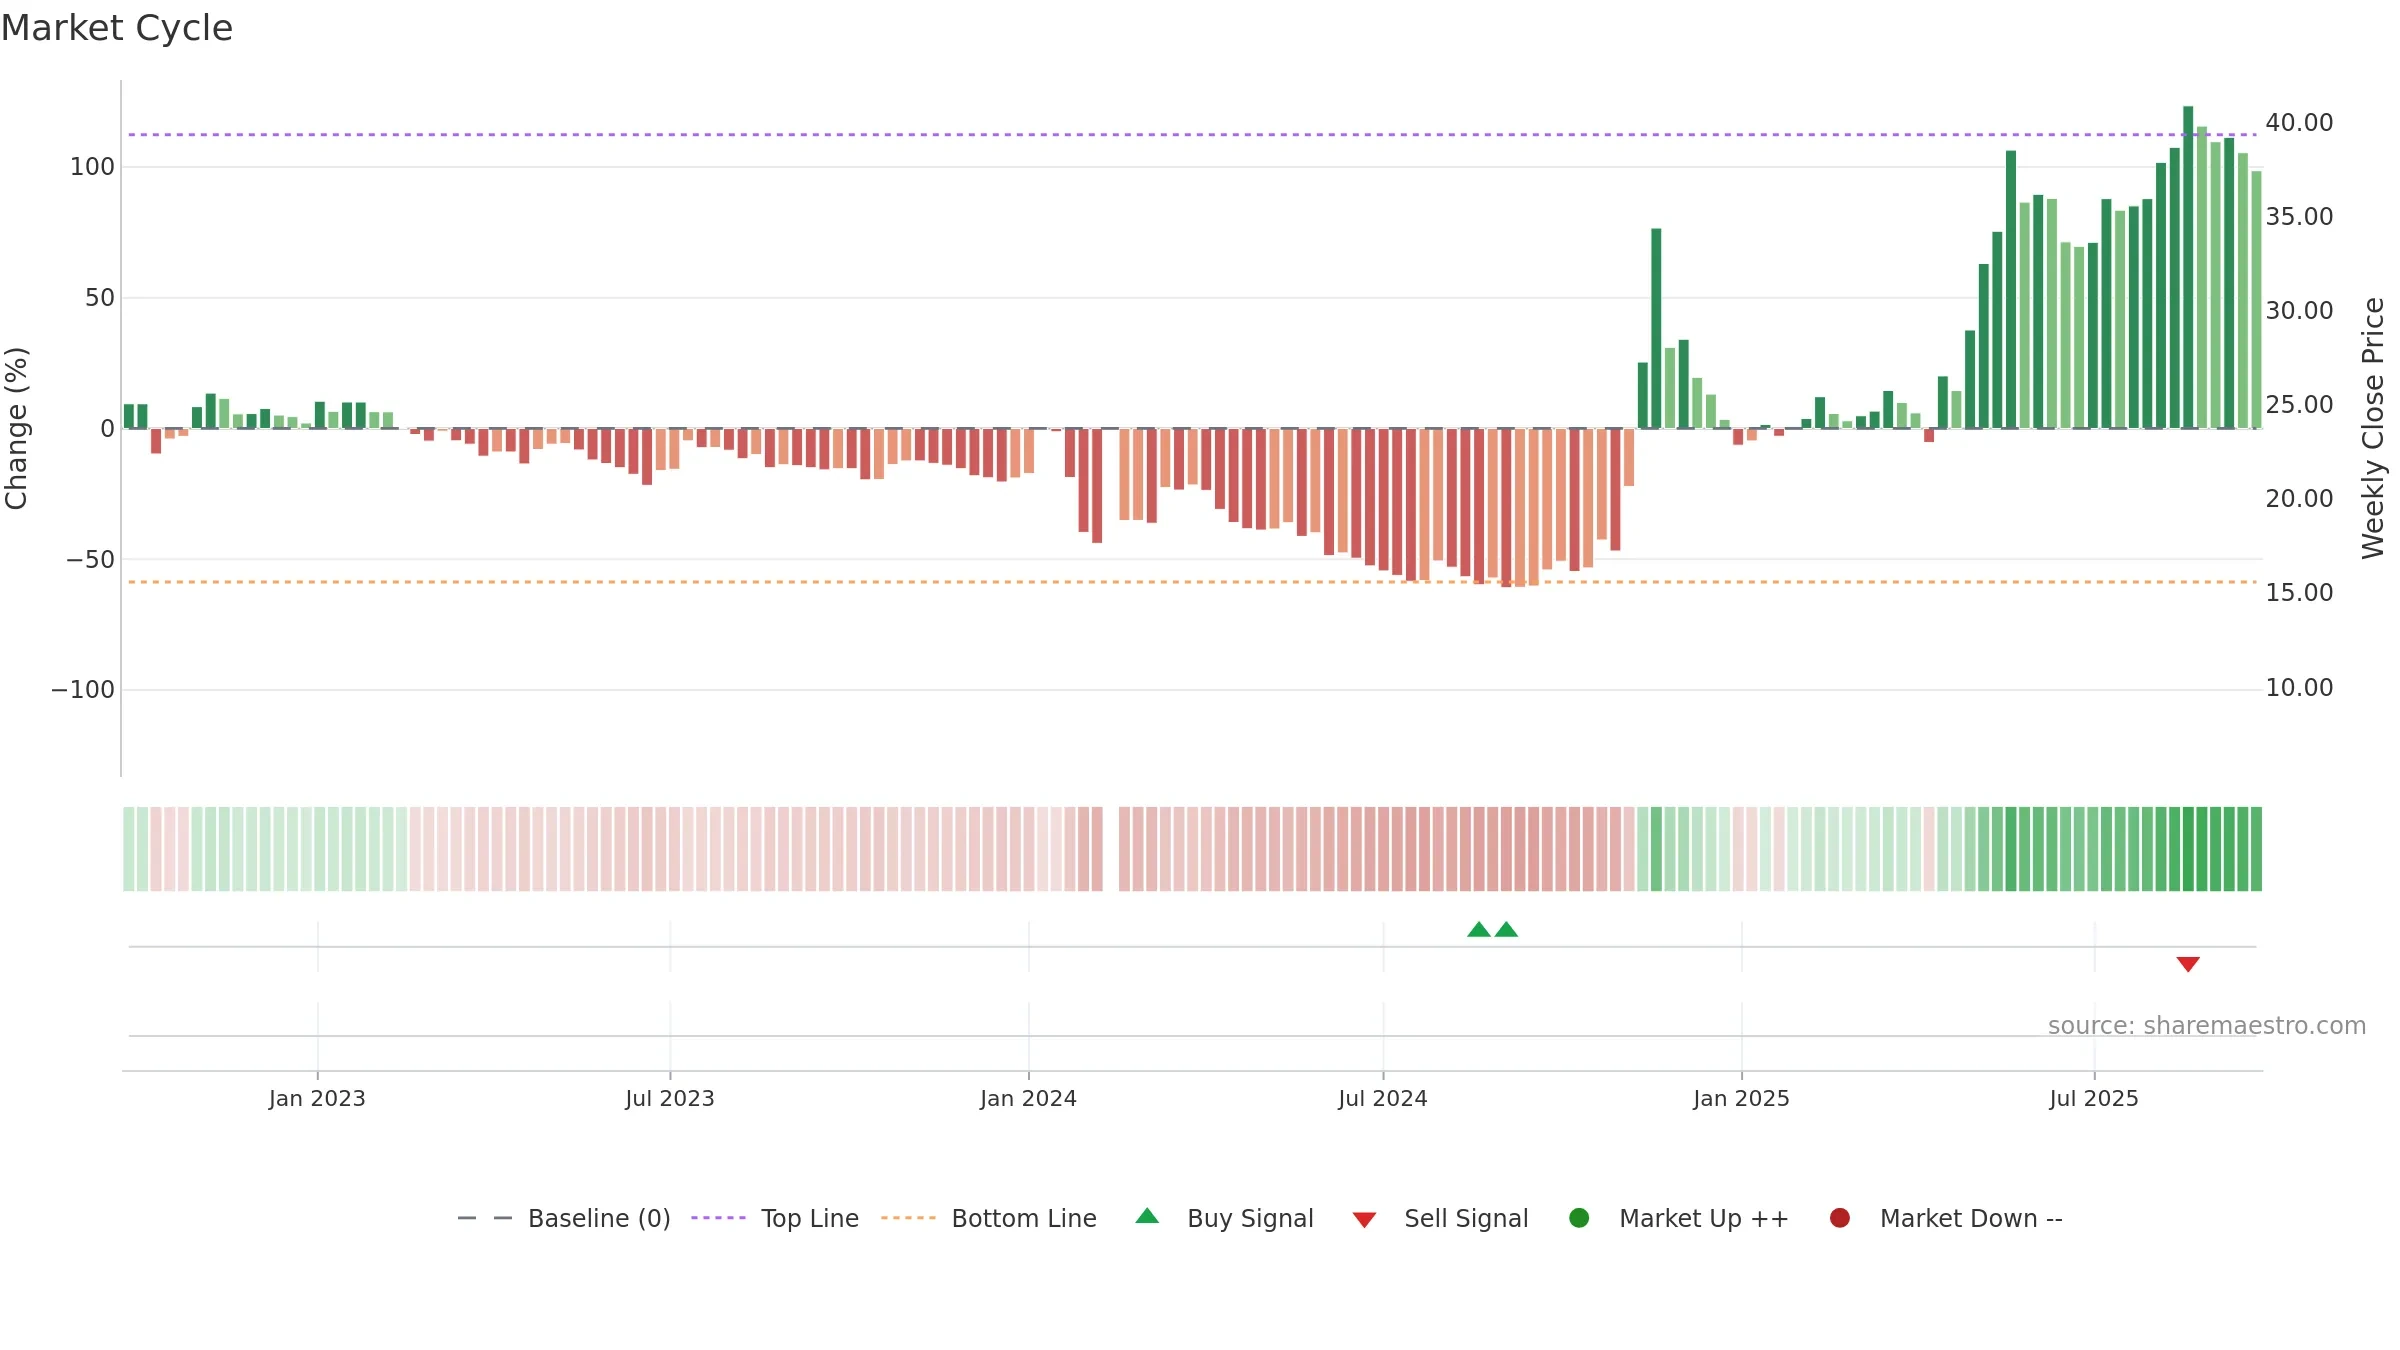This screenshot has width=2400, height=1350.
Task: Click the Jan 2024 axis label
Action: tap(1028, 1099)
